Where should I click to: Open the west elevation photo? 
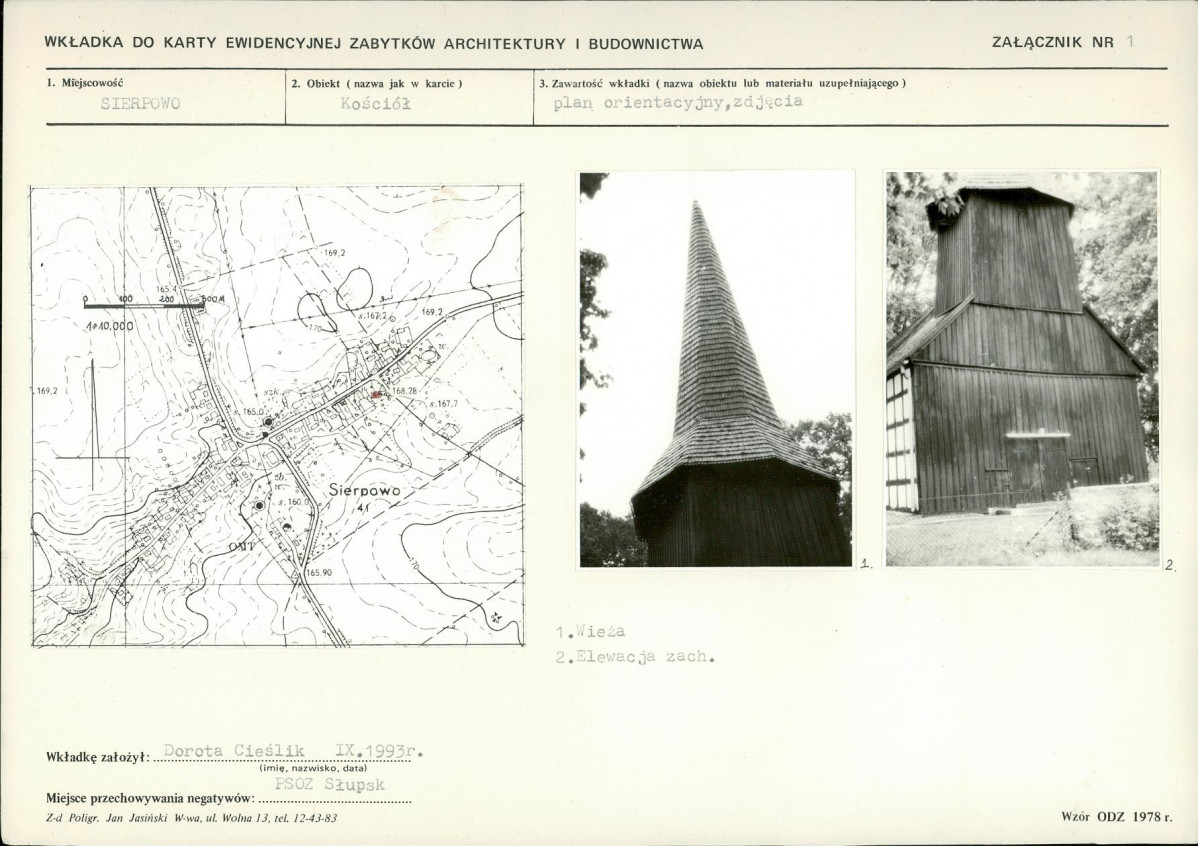tap(1021, 369)
